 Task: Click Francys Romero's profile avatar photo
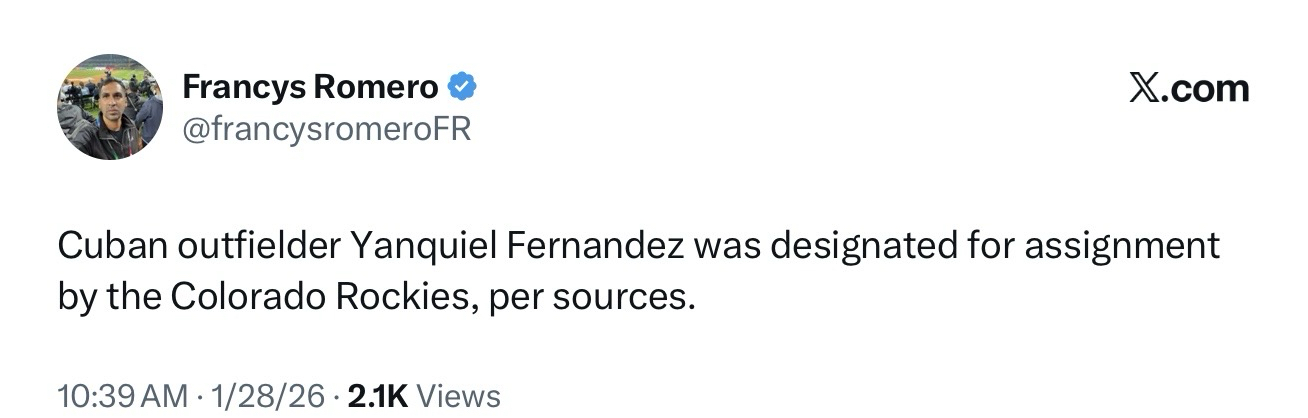point(109,107)
